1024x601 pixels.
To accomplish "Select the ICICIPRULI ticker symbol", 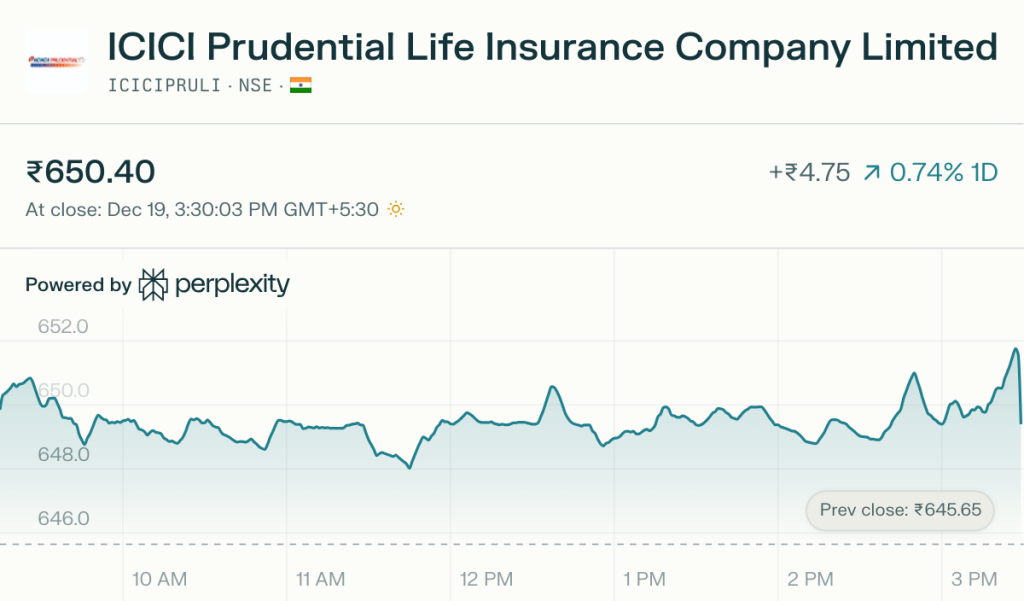I will coord(164,86).
